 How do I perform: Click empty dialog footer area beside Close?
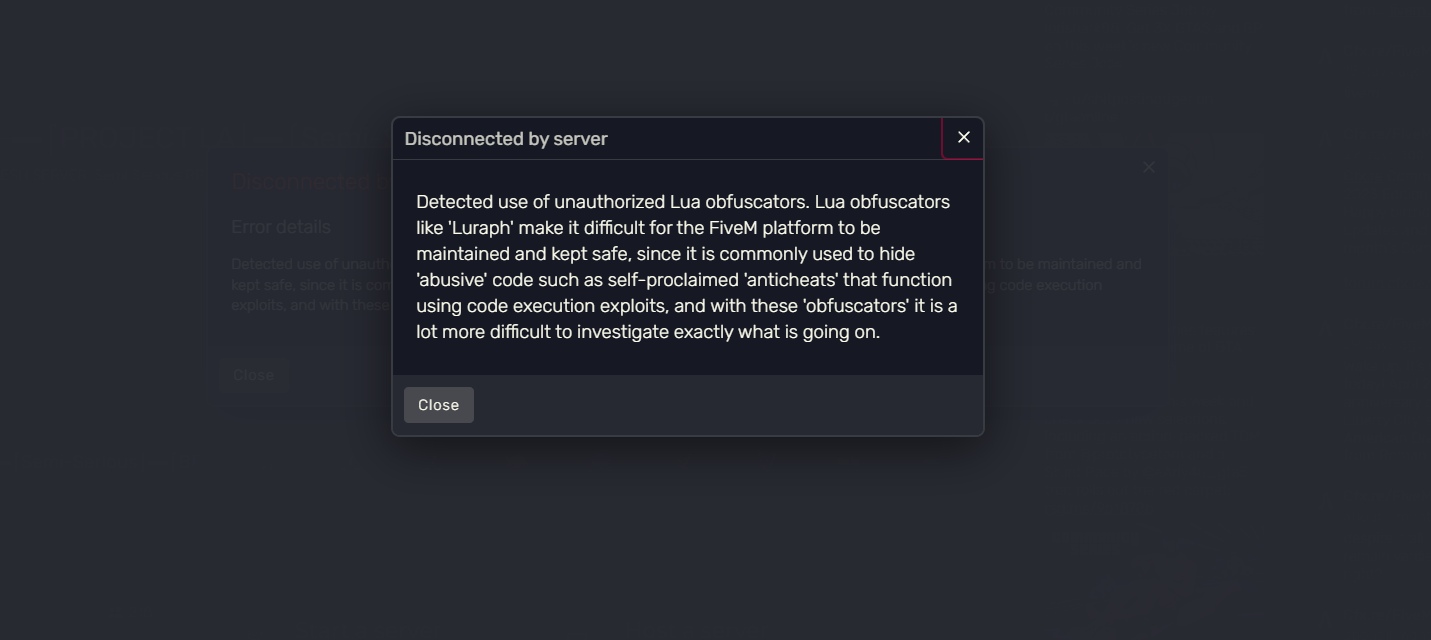(x=720, y=405)
